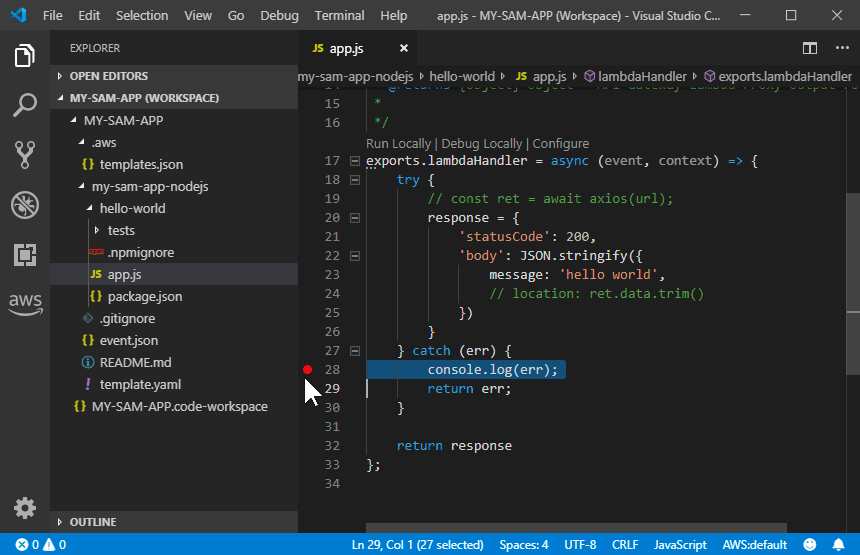Viewport: 860px width, 555px height.
Task: Open the Go menu
Action: click(x=236, y=15)
